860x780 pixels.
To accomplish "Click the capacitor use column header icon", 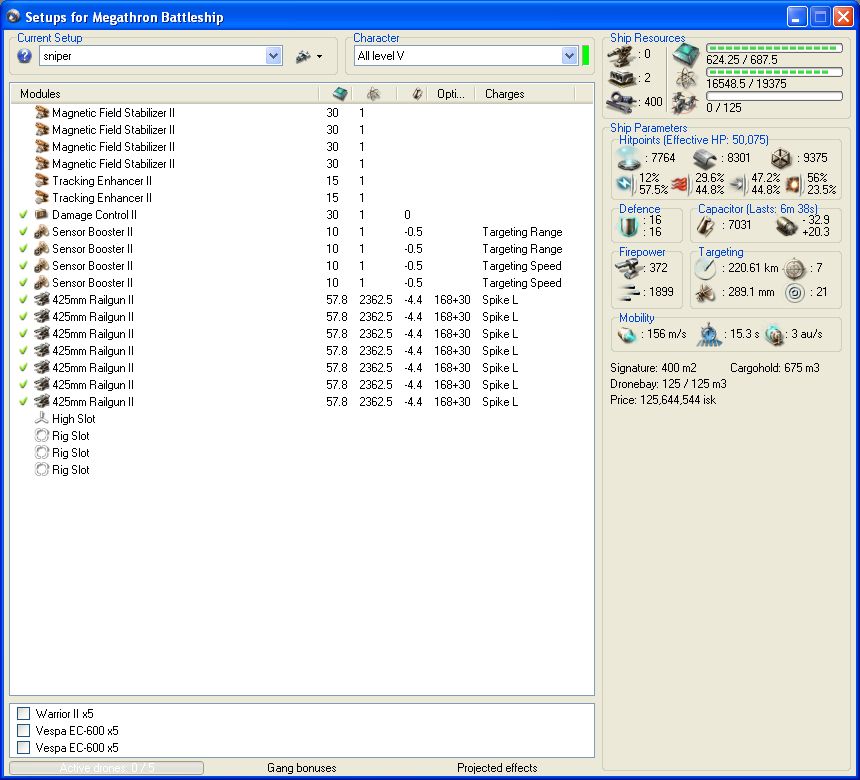I will 417,94.
